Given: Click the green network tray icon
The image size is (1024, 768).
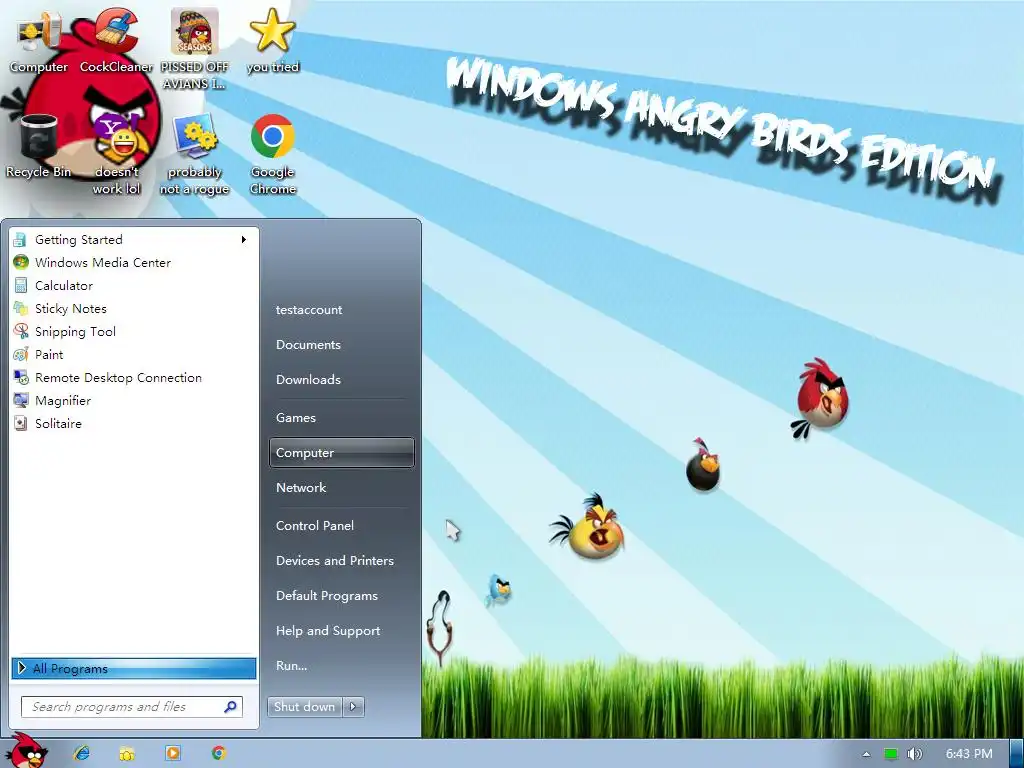Looking at the screenshot, I should coord(891,754).
